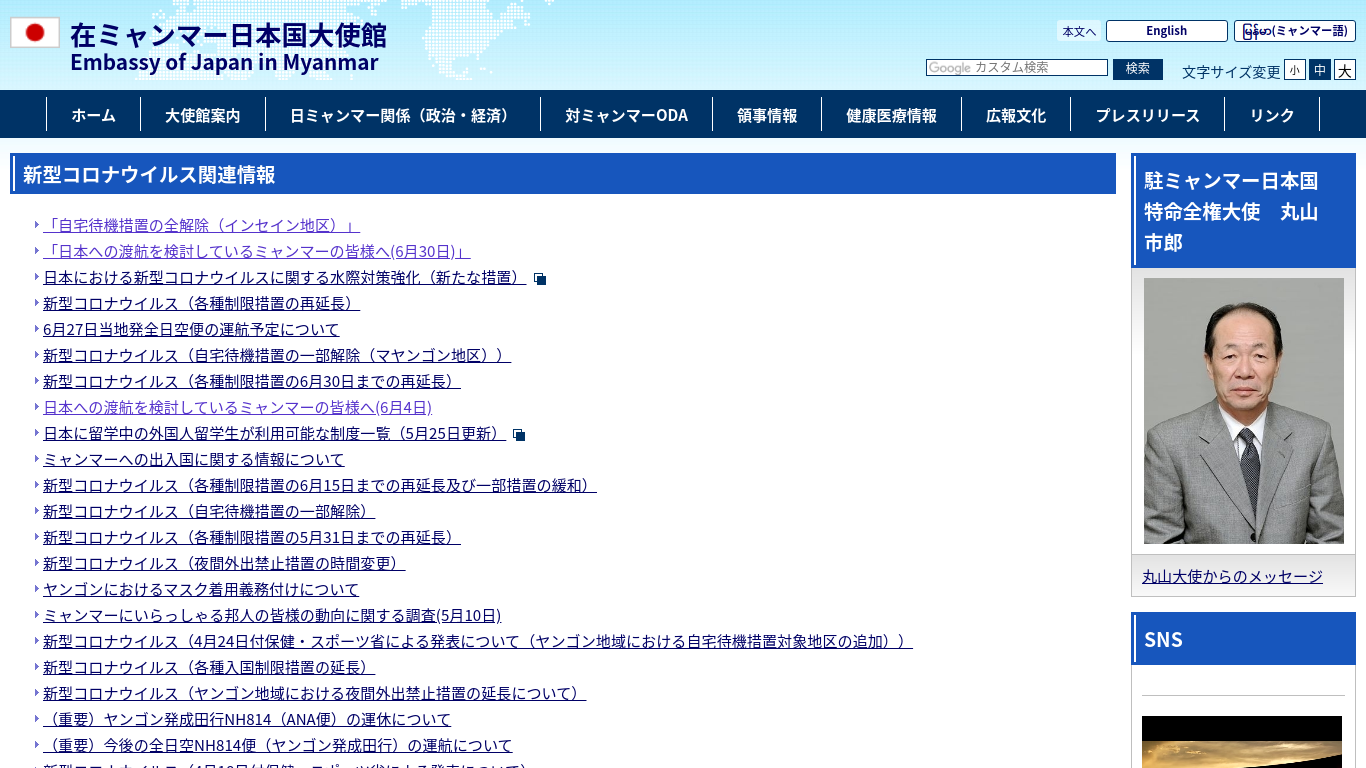The image size is (1366, 768).
Task: Open the ホーム menu item
Action: point(93,115)
